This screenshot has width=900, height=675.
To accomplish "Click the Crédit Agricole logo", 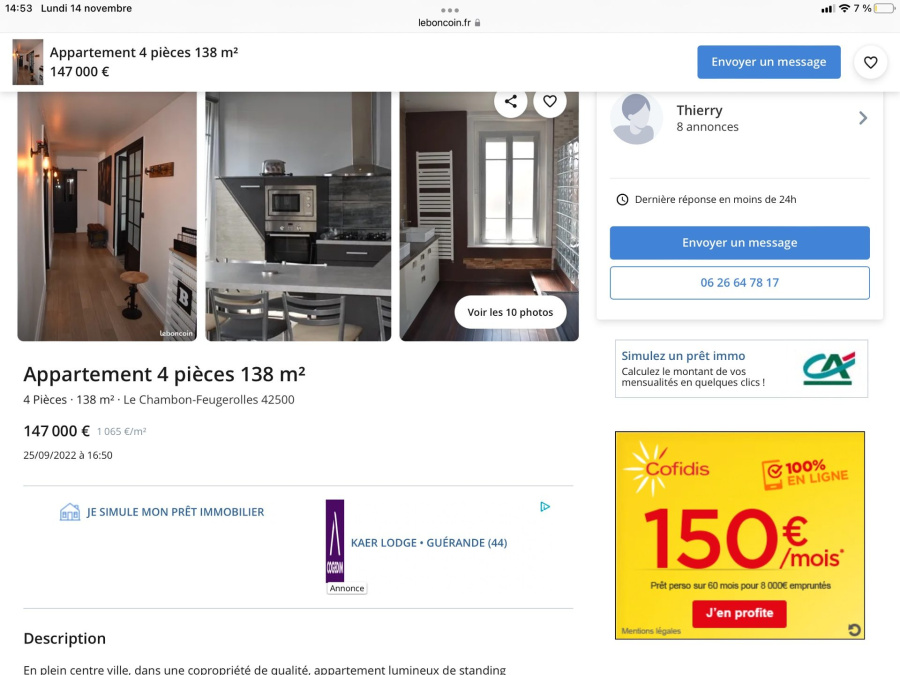I will coord(829,368).
